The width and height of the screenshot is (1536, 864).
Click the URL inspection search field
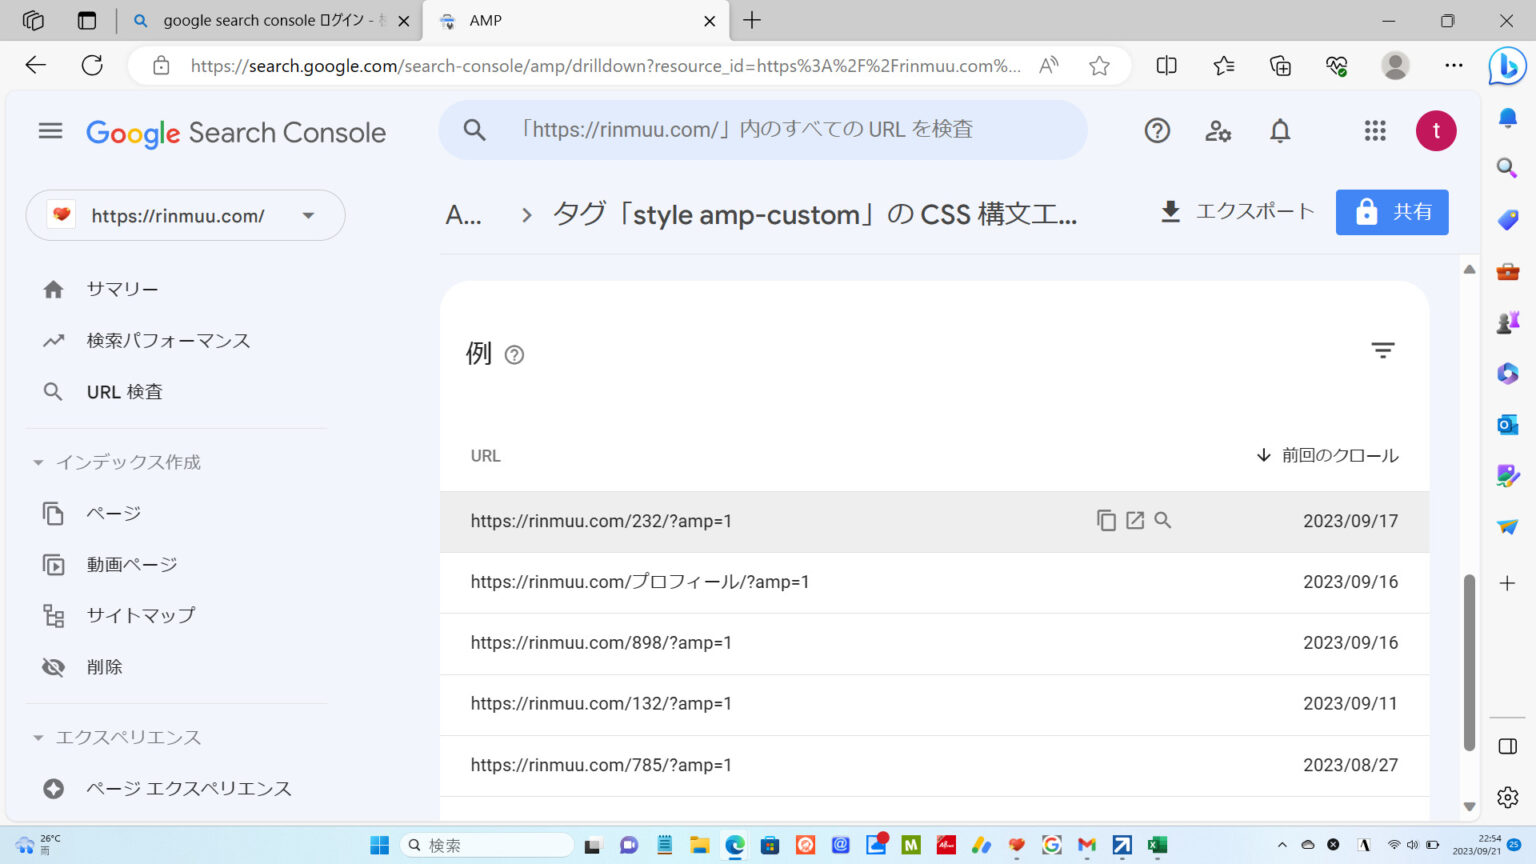(763, 129)
